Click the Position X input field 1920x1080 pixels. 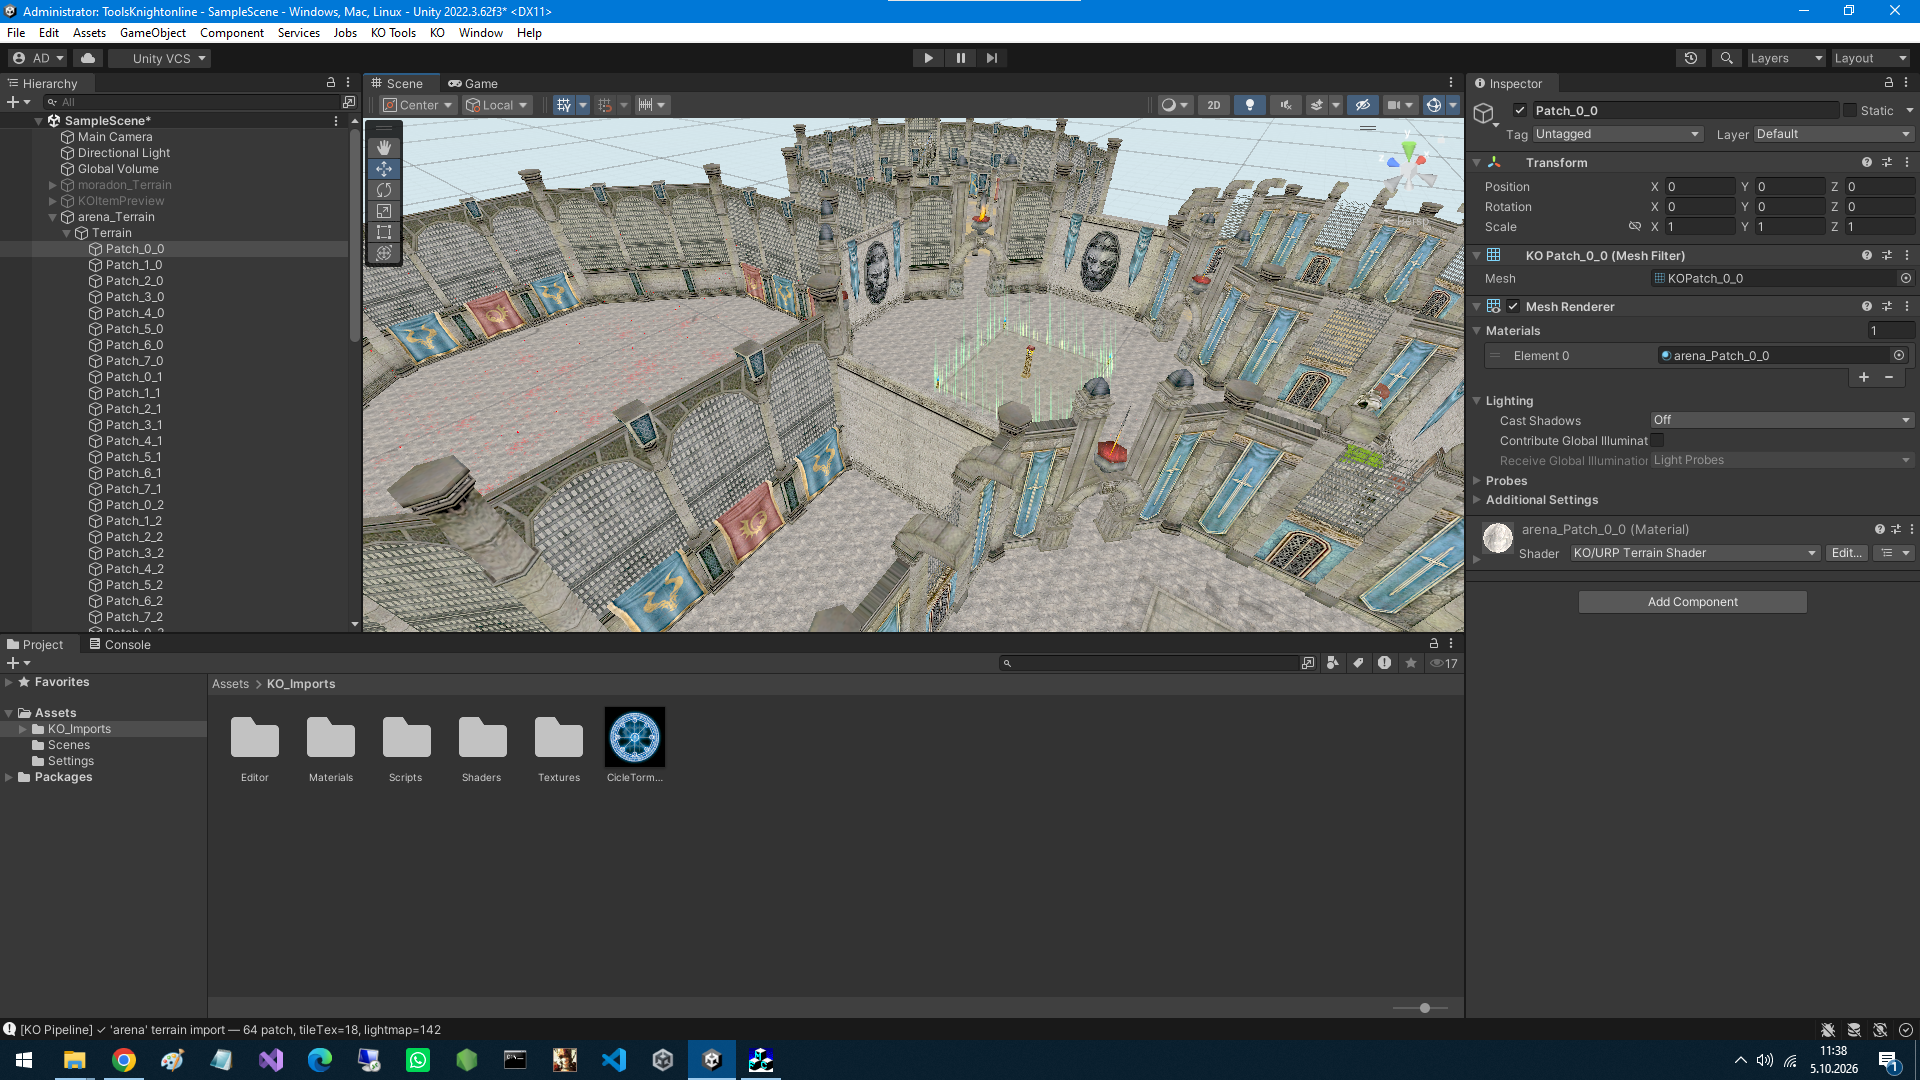[1700, 187]
